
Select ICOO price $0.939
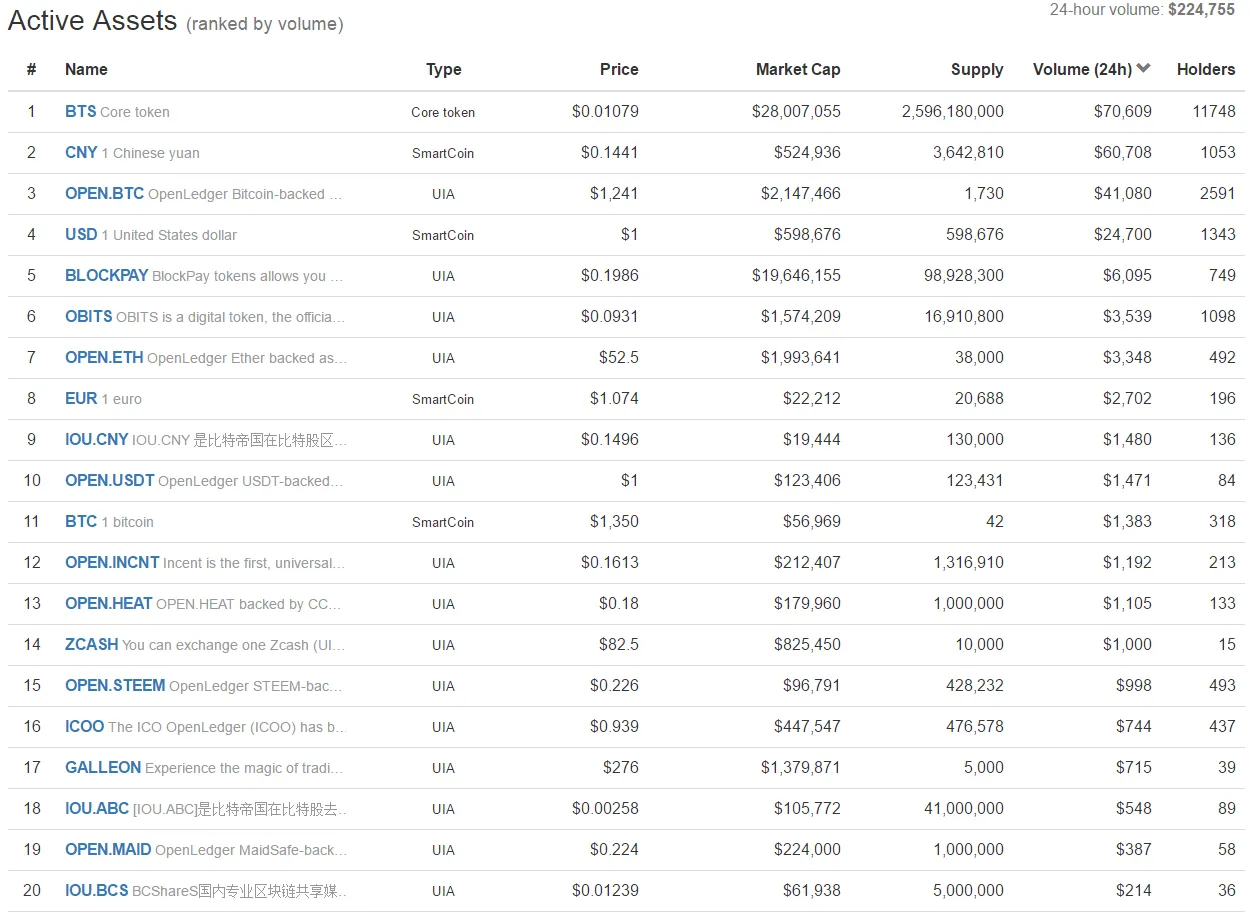pos(614,727)
